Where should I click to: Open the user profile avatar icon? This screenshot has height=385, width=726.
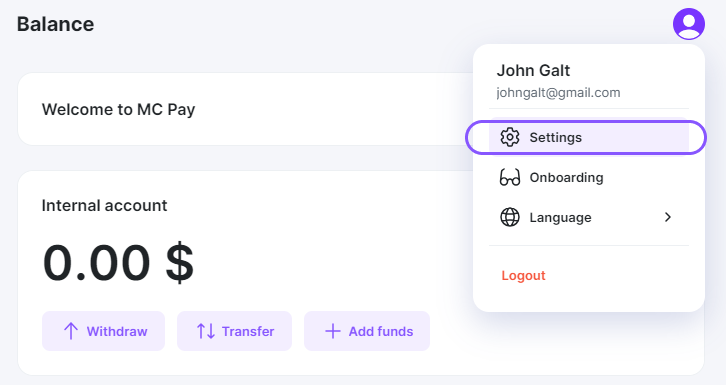point(688,24)
